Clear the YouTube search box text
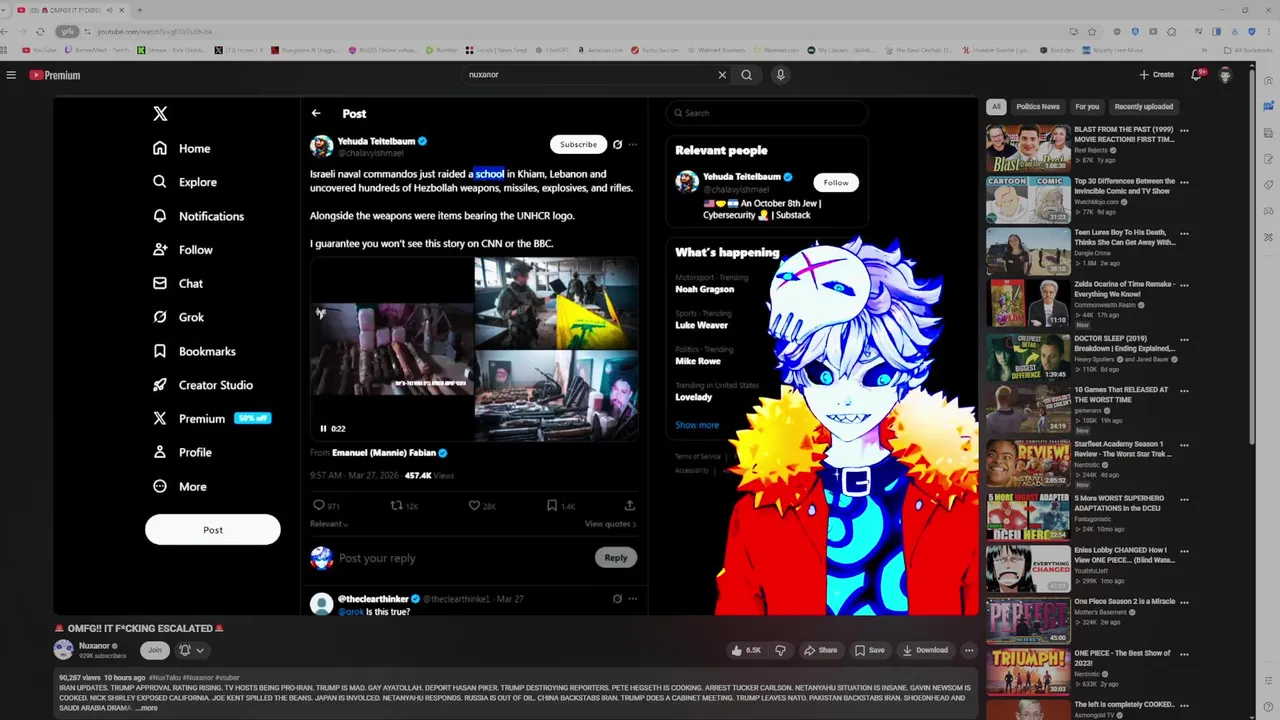The image size is (1280, 720). tap(722, 75)
